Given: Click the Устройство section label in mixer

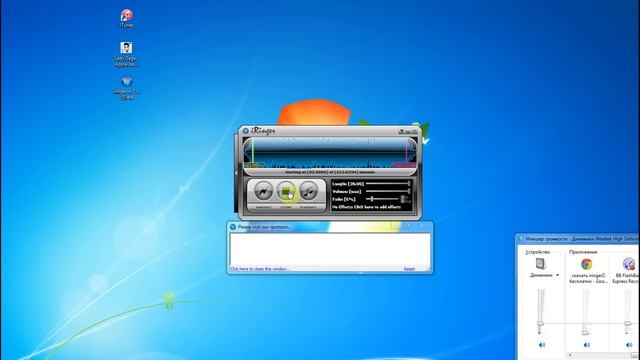Looking at the screenshot, I should (x=538, y=252).
